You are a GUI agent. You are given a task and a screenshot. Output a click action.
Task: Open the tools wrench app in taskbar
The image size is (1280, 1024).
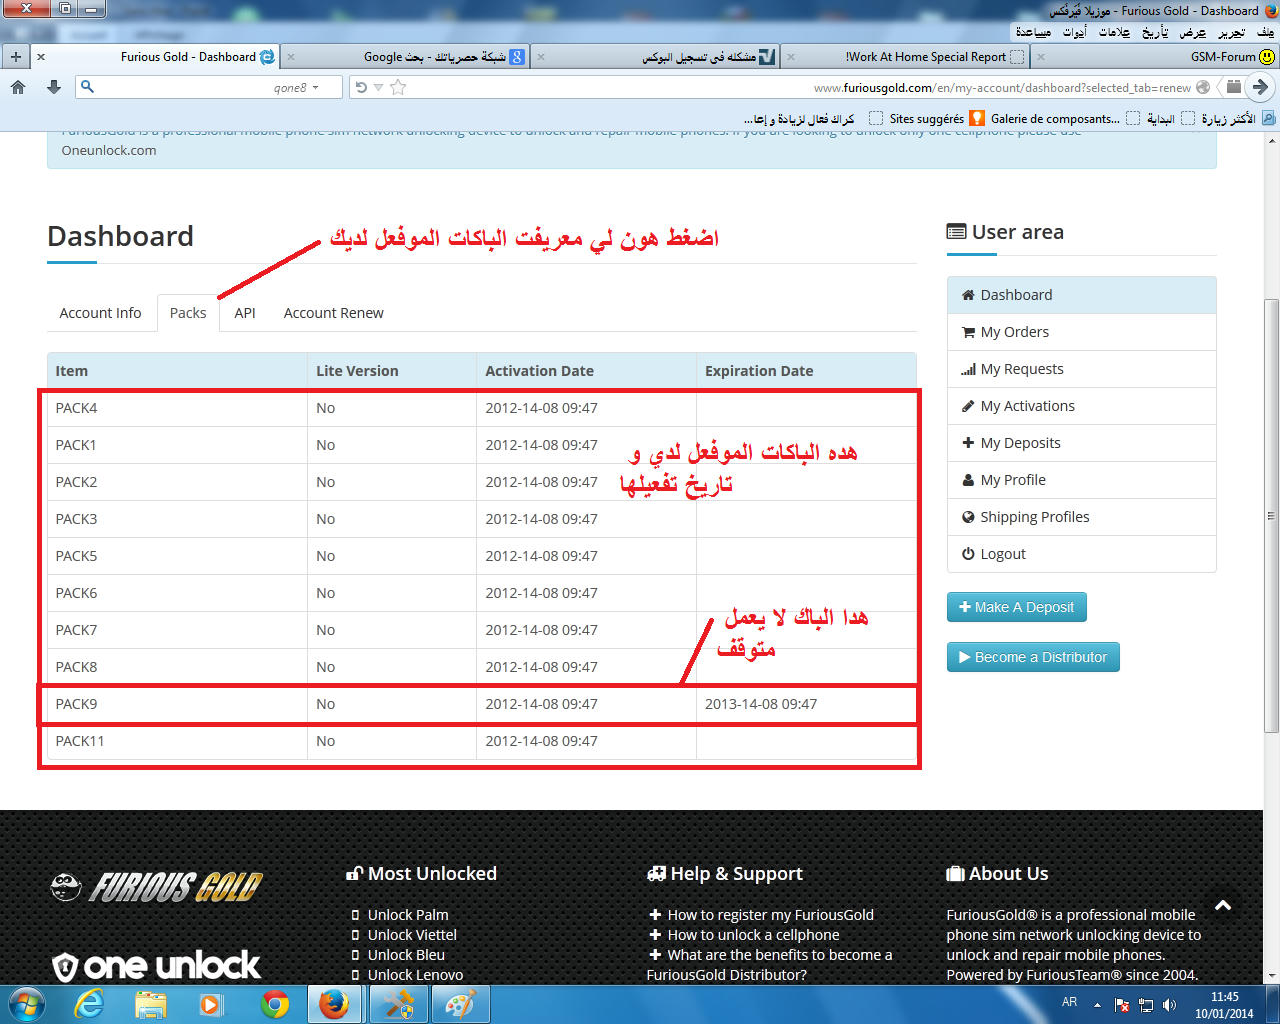pyautogui.click(x=398, y=1004)
